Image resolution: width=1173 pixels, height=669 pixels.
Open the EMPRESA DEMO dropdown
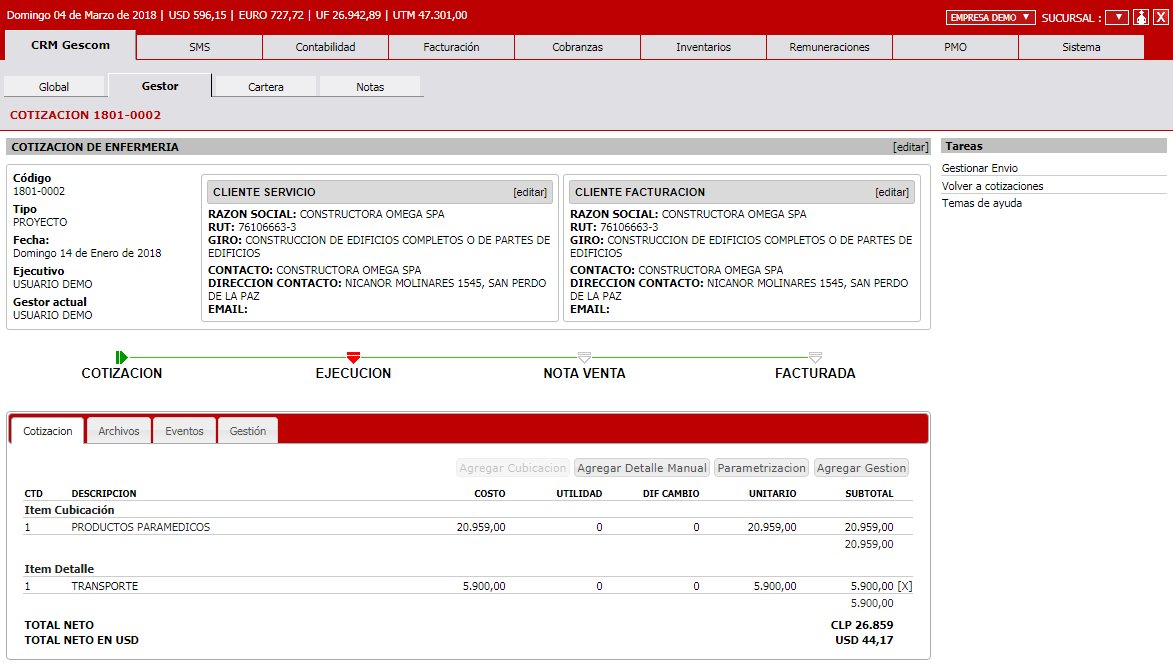990,17
